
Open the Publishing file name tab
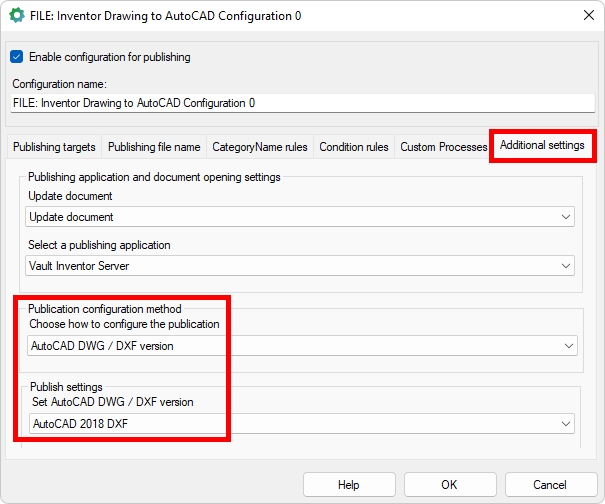tap(154, 147)
